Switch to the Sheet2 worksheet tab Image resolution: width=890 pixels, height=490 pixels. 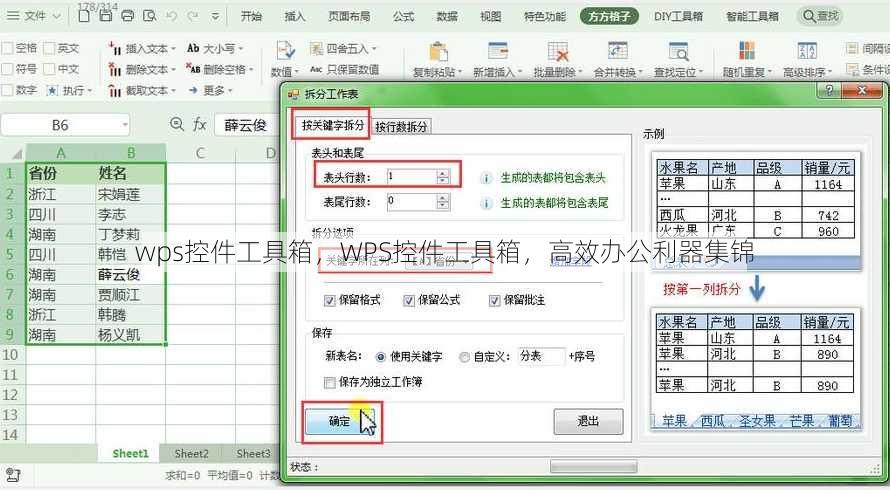191,454
